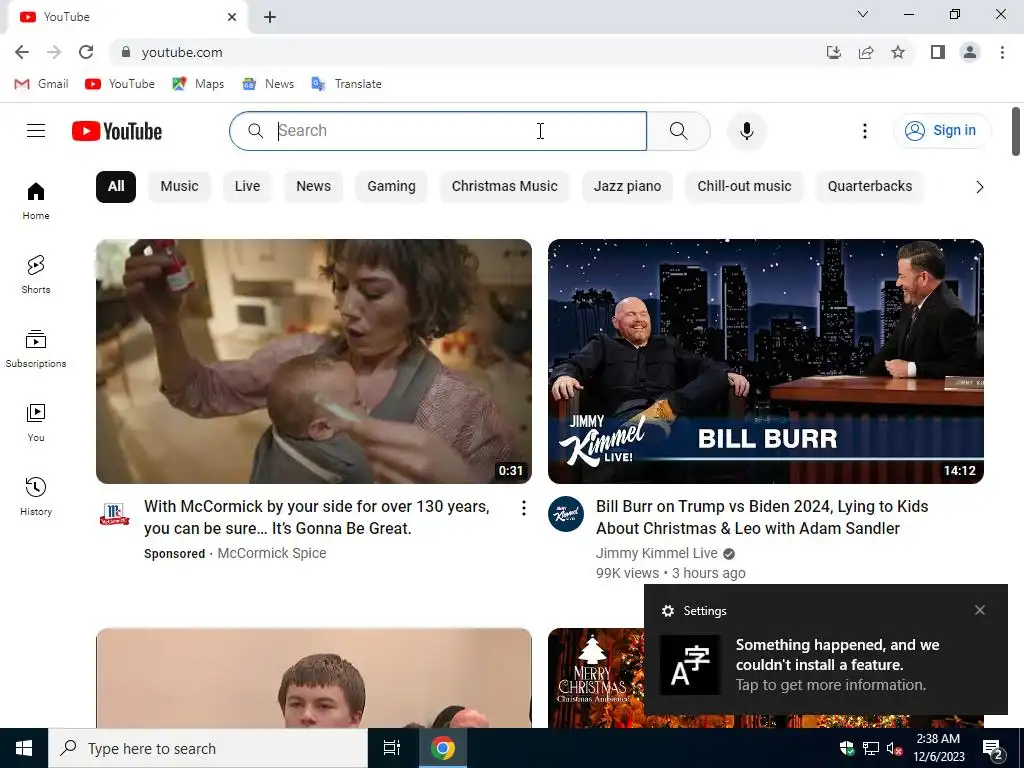Click Jimmy Kimmel Live channel avatar
Screen dimensions: 1024x768
[566, 513]
